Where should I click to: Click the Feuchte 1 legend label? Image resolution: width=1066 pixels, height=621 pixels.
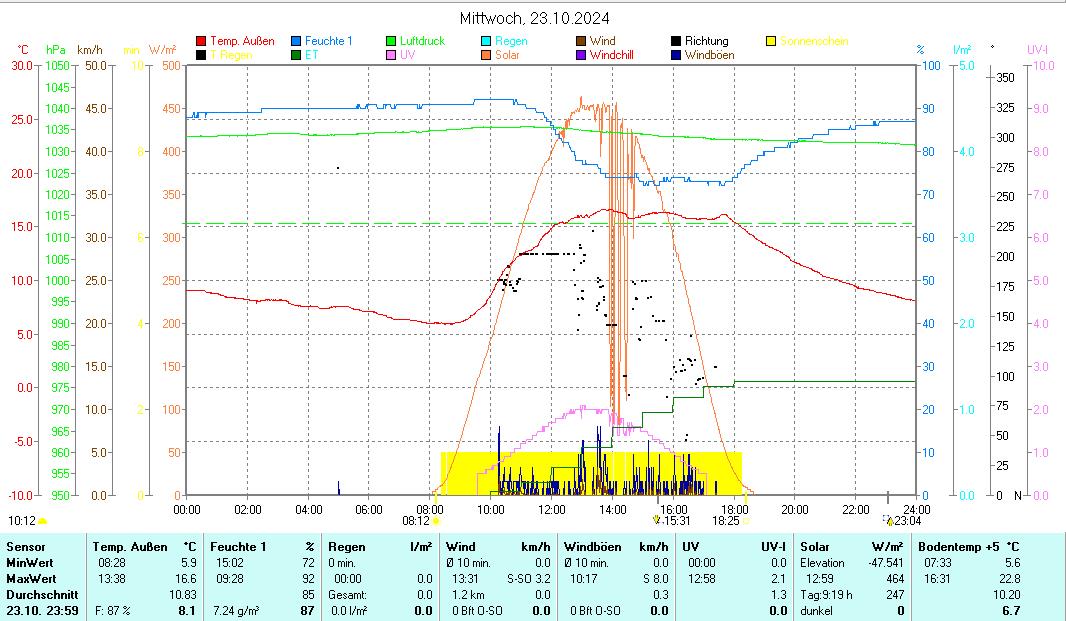coord(328,41)
